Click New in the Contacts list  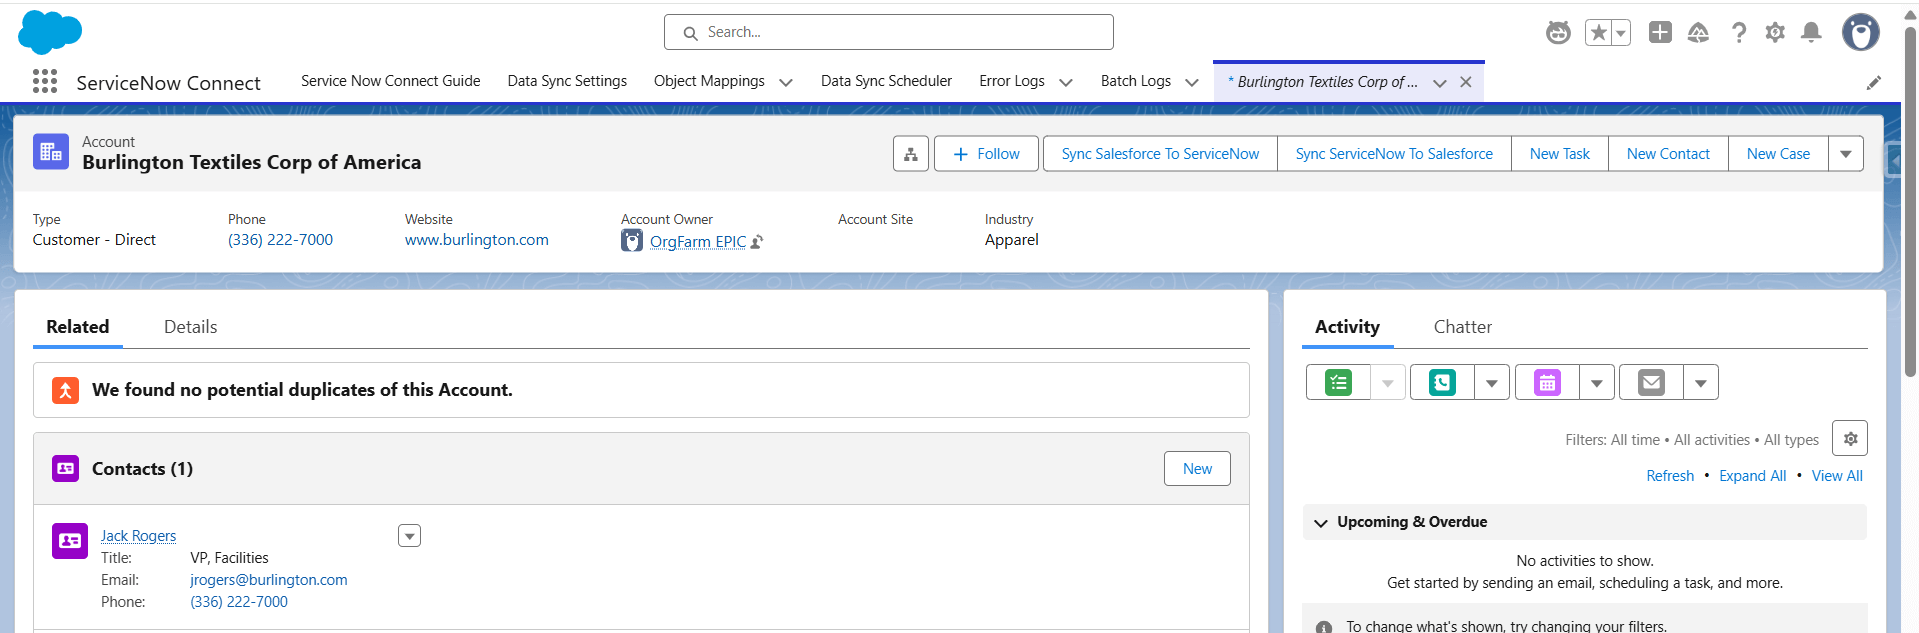pos(1197,469)
